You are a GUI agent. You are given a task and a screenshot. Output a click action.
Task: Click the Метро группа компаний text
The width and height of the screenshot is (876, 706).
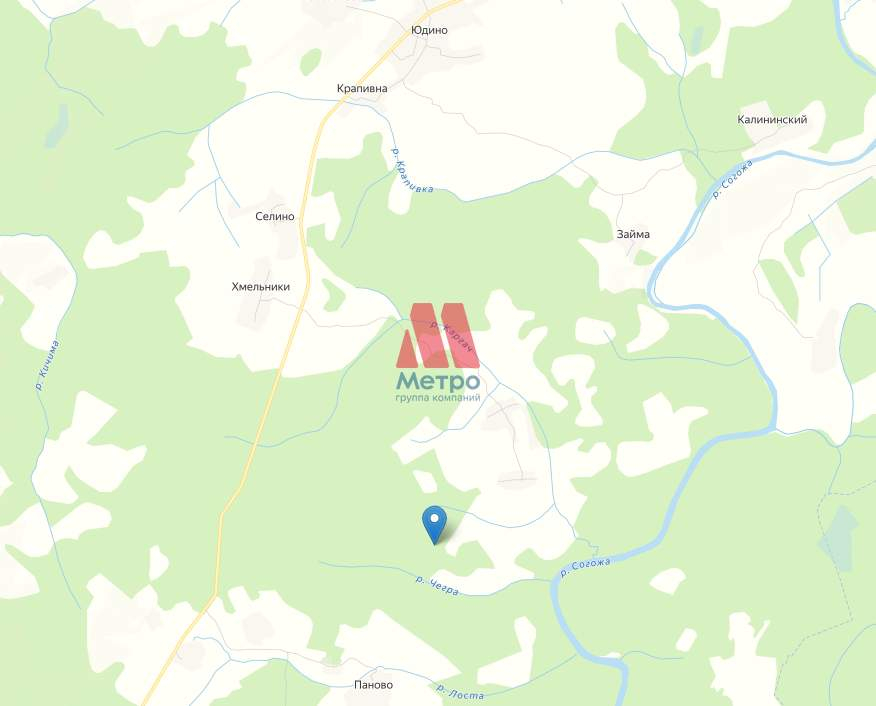pyautogui.click(x=438, y=387)
